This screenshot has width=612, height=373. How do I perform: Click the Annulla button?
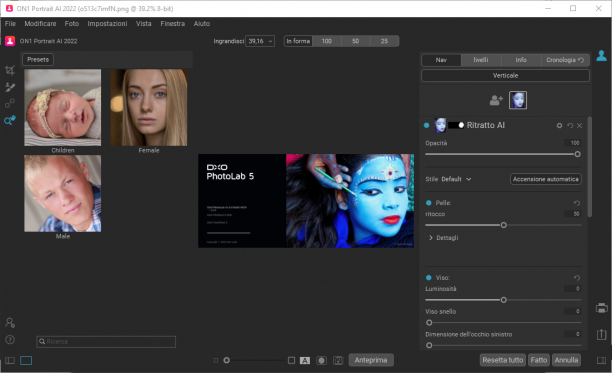(566, 360)
